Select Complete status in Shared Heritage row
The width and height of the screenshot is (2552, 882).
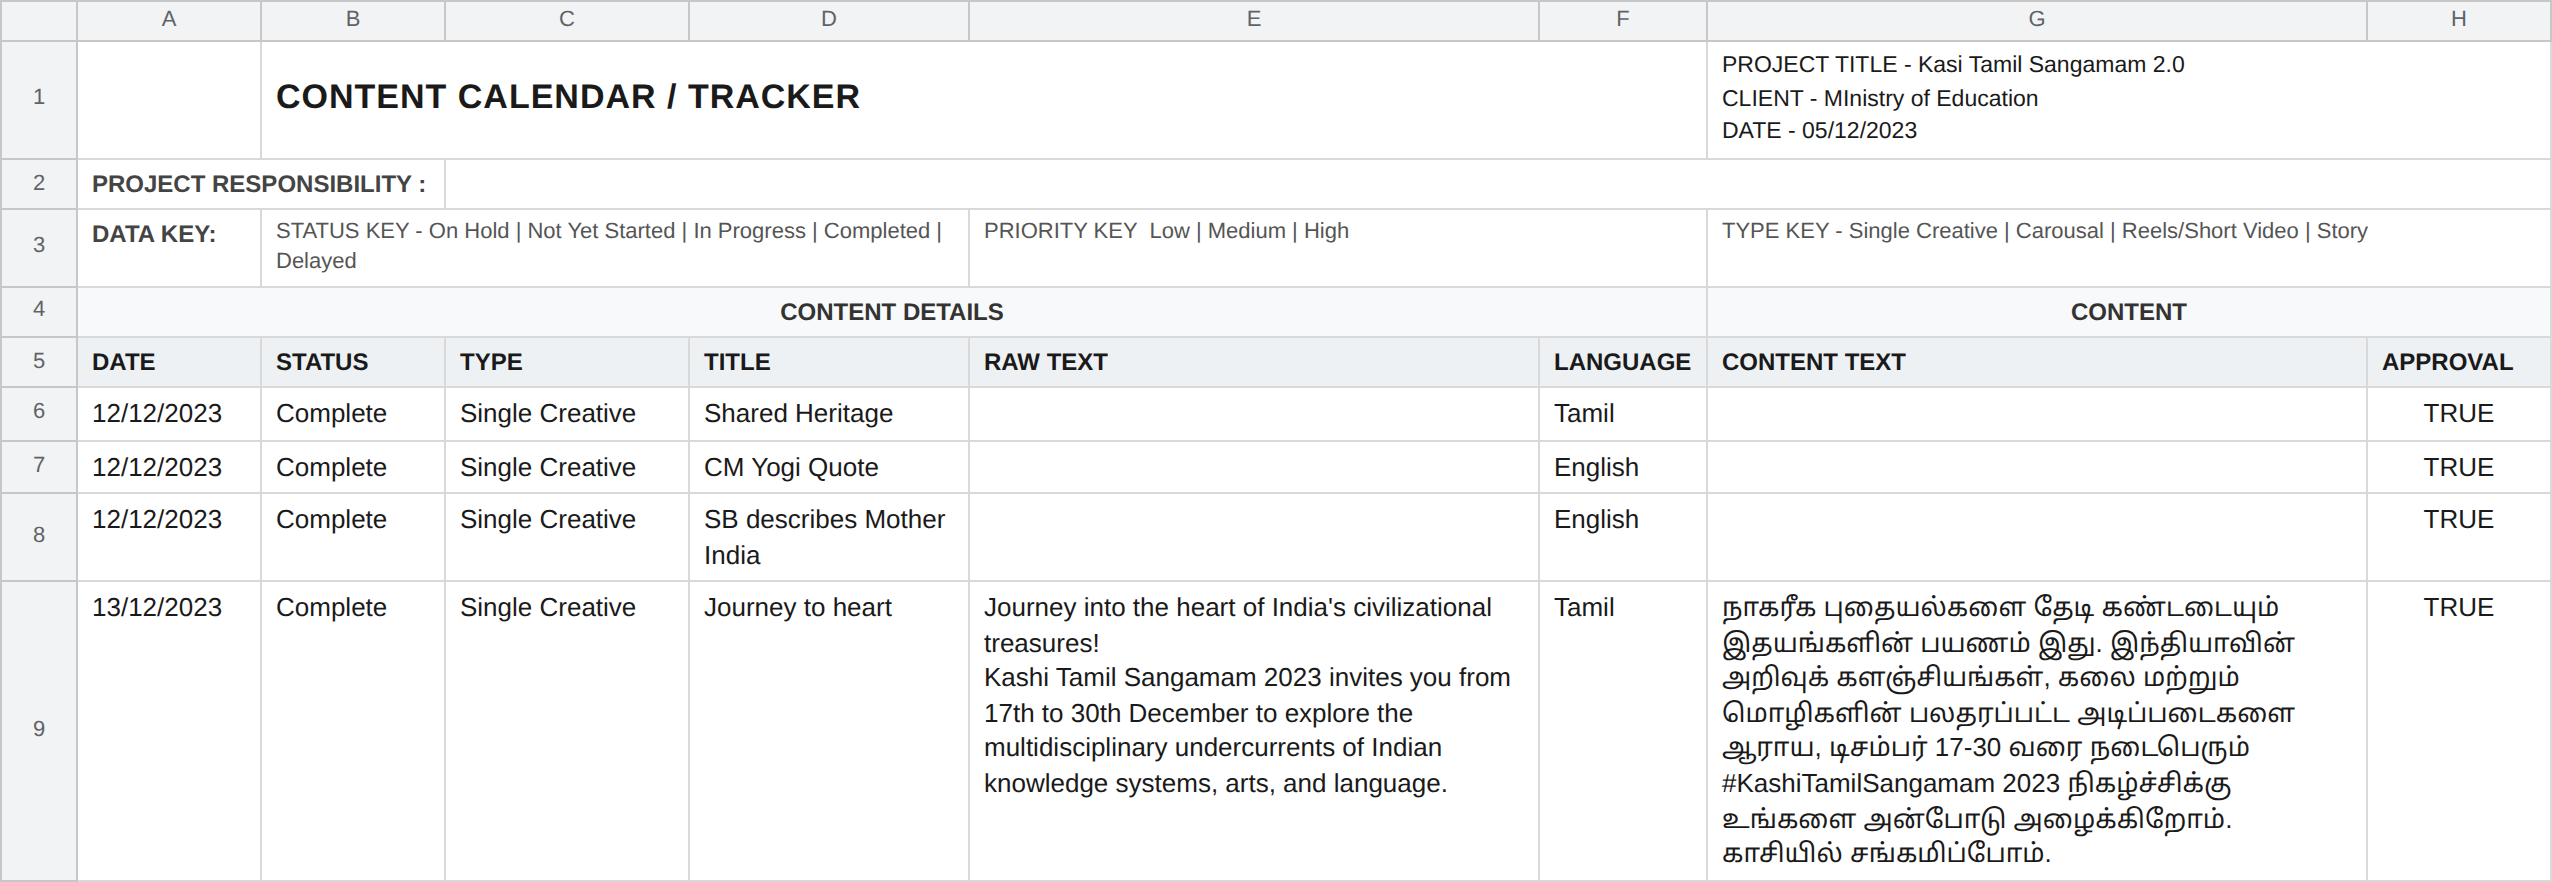353,414
